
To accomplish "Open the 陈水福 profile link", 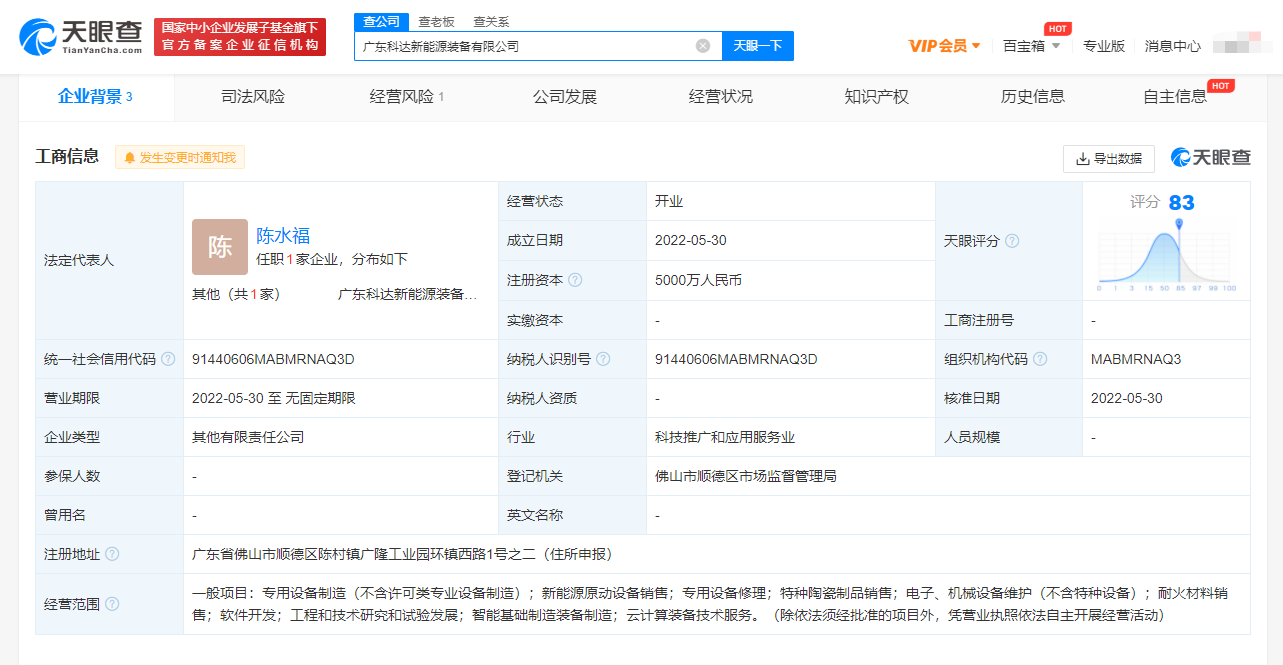I will pos(283,236).
